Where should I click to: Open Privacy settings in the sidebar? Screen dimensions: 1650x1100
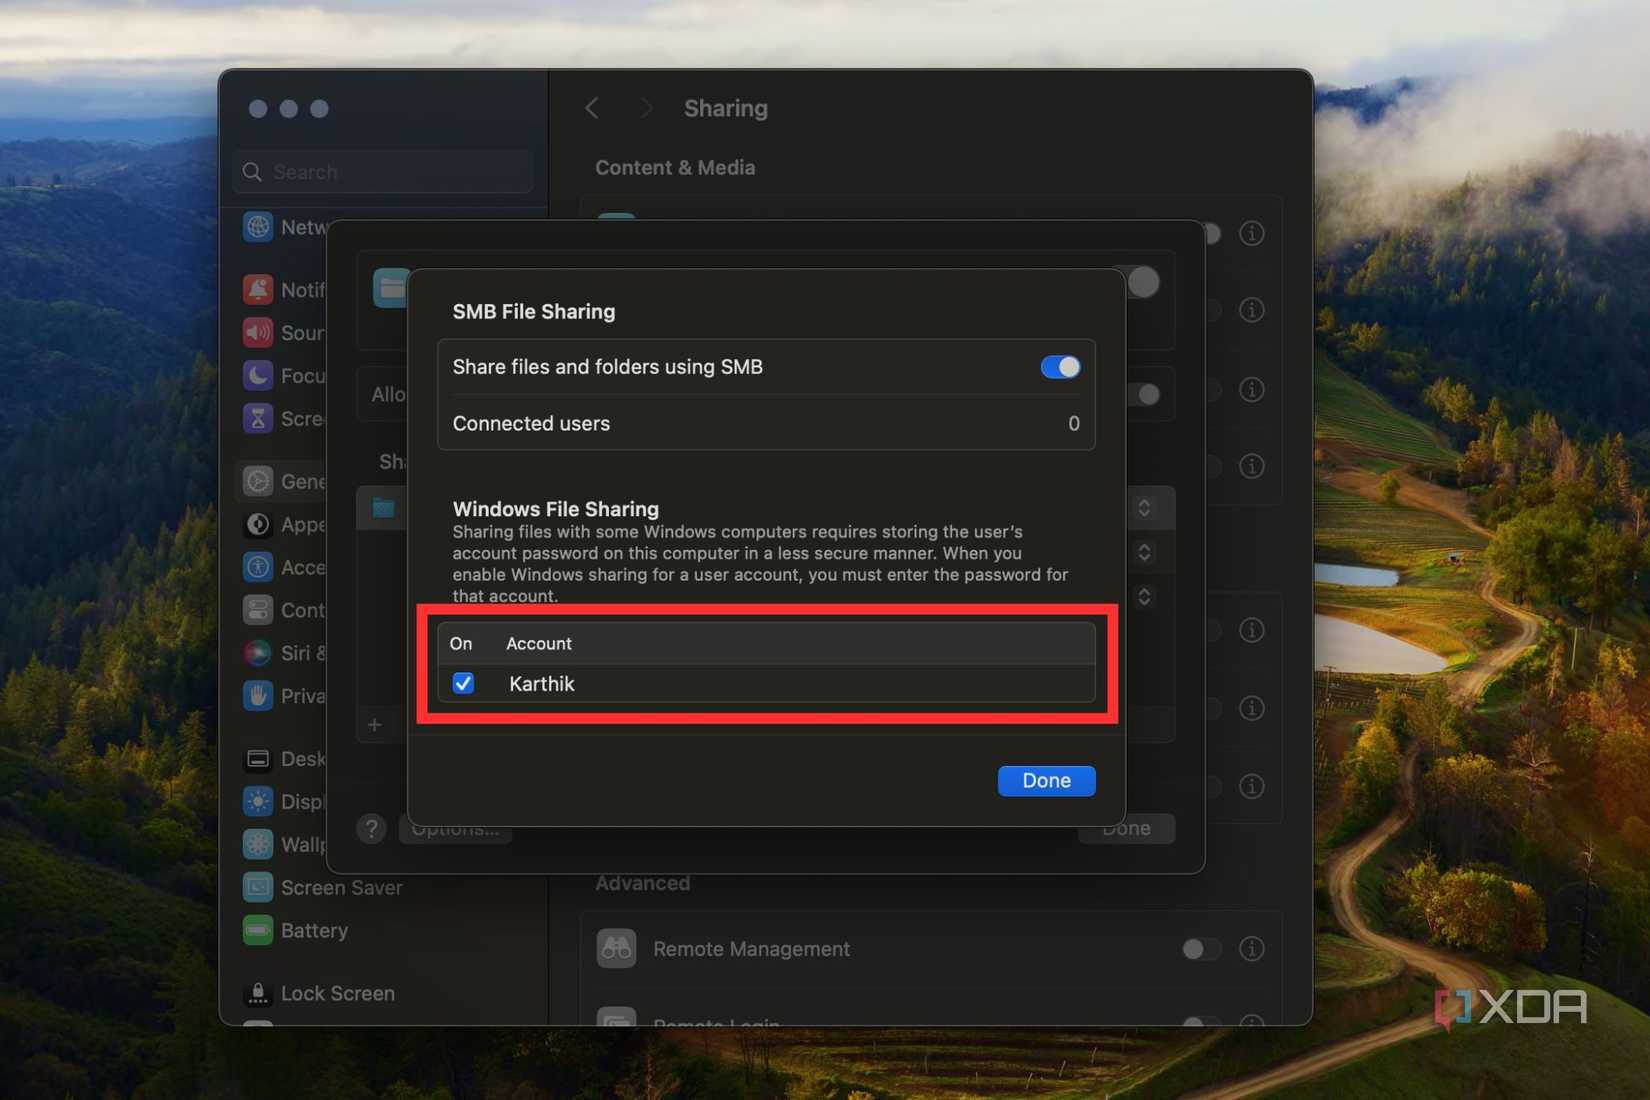(285, 696)
